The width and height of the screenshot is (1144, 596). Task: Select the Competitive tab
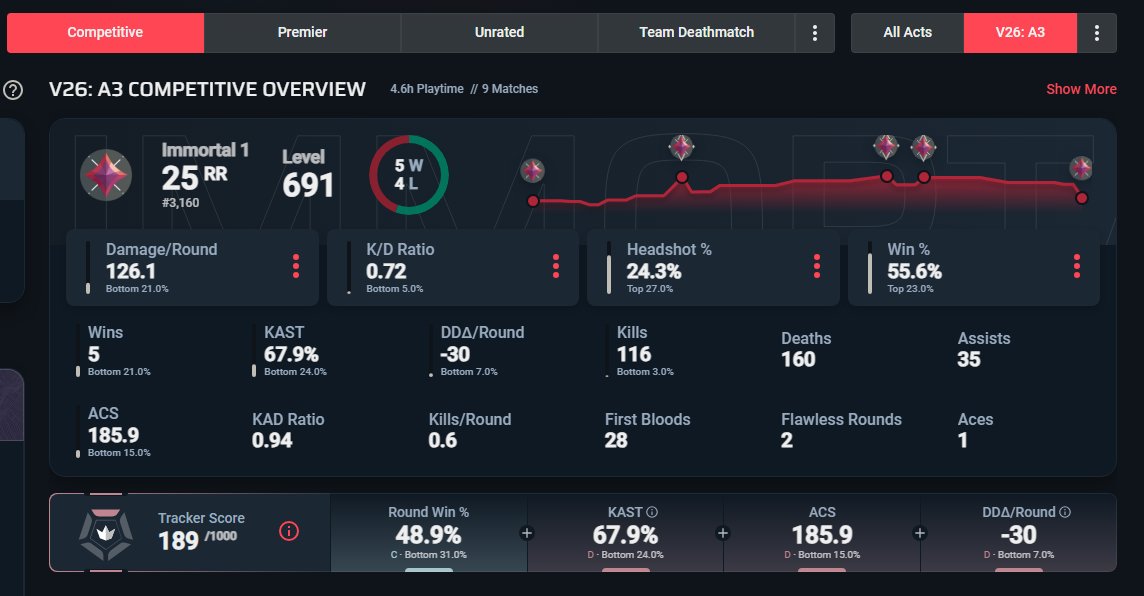[x=105, y=33]
